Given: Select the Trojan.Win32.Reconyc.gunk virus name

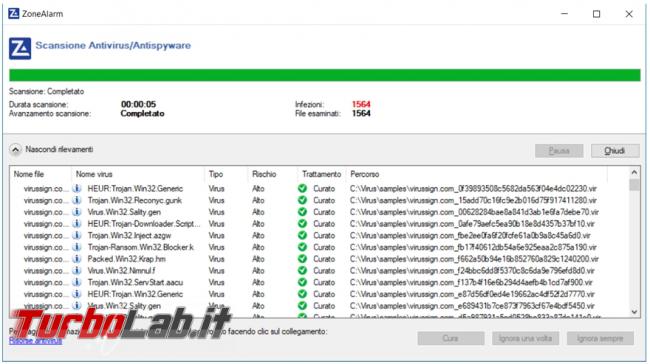Looking at the screenshot, I should point(135,200).
